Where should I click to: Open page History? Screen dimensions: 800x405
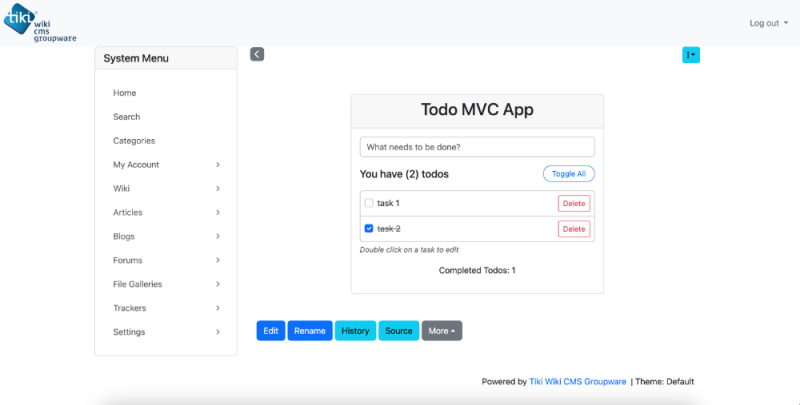tap(355, 331)
